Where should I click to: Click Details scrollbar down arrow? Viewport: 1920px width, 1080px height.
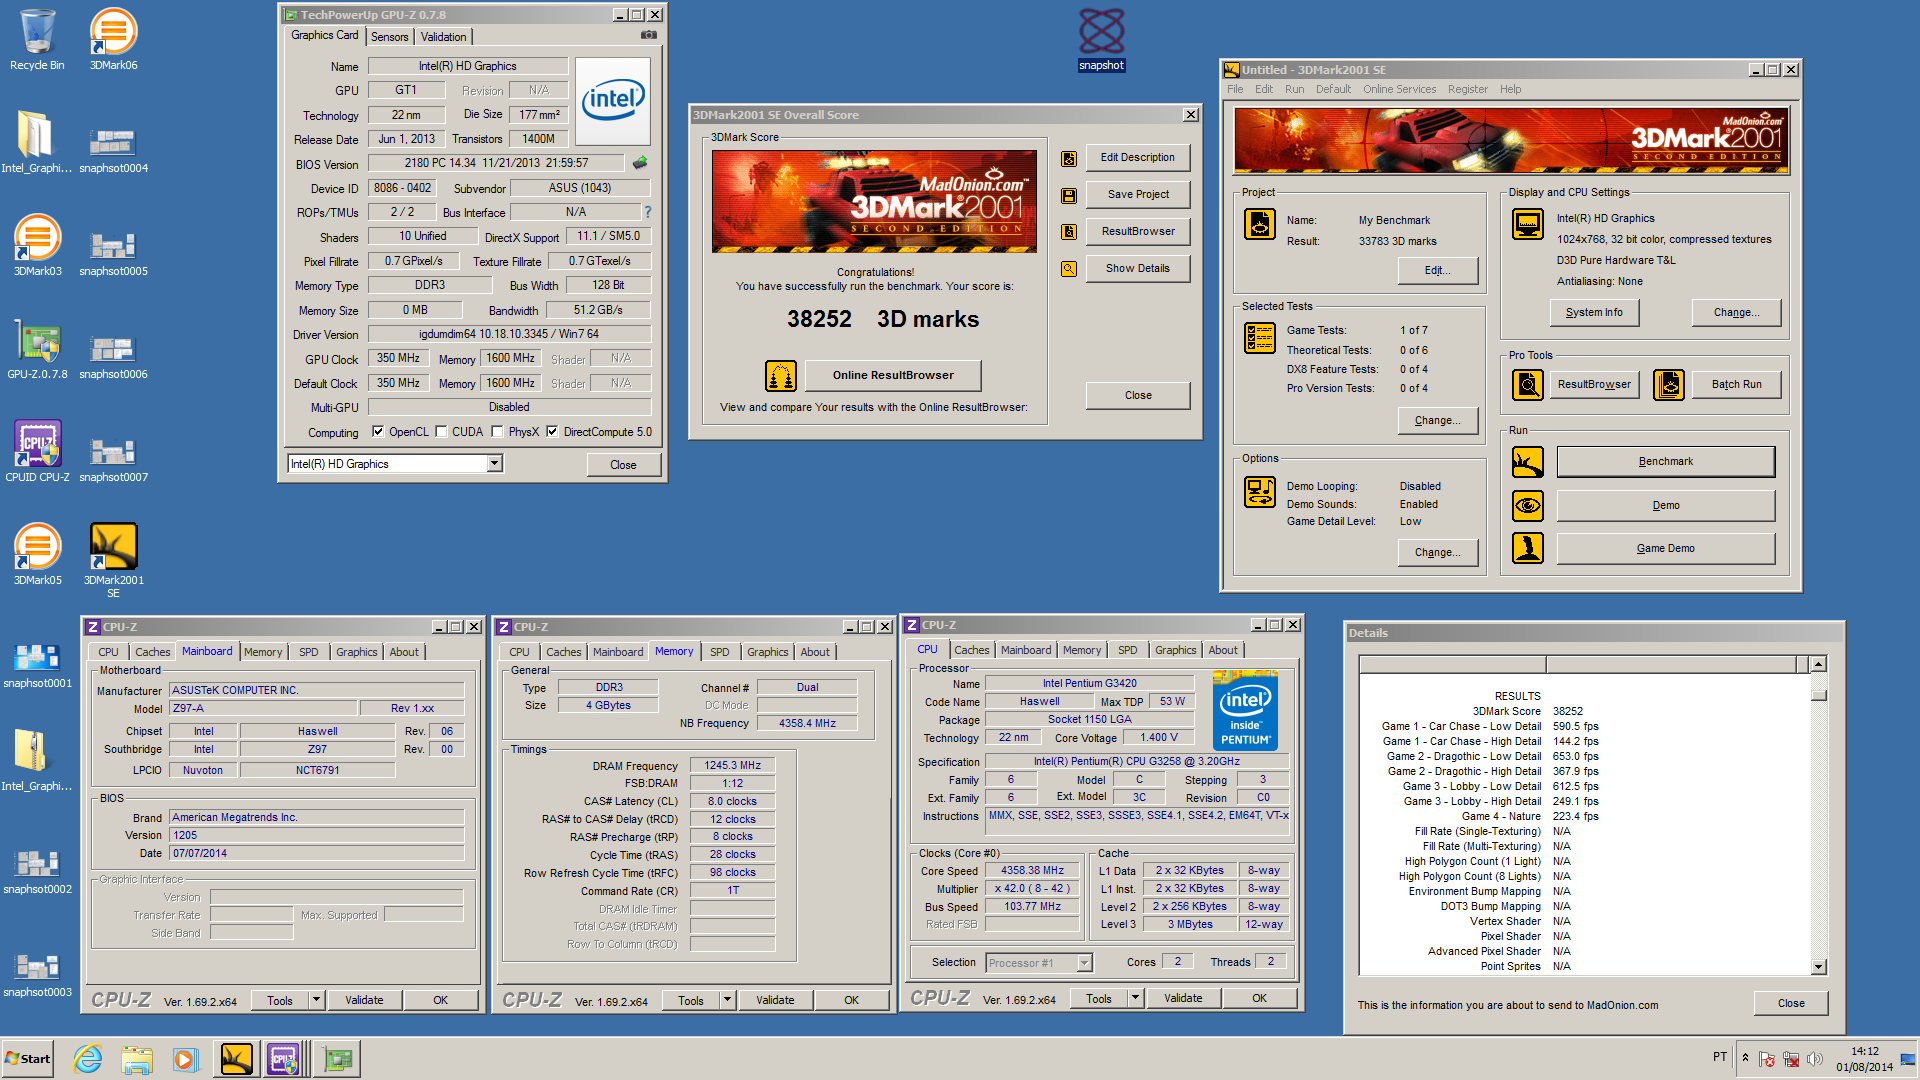tap(1819, 967)
